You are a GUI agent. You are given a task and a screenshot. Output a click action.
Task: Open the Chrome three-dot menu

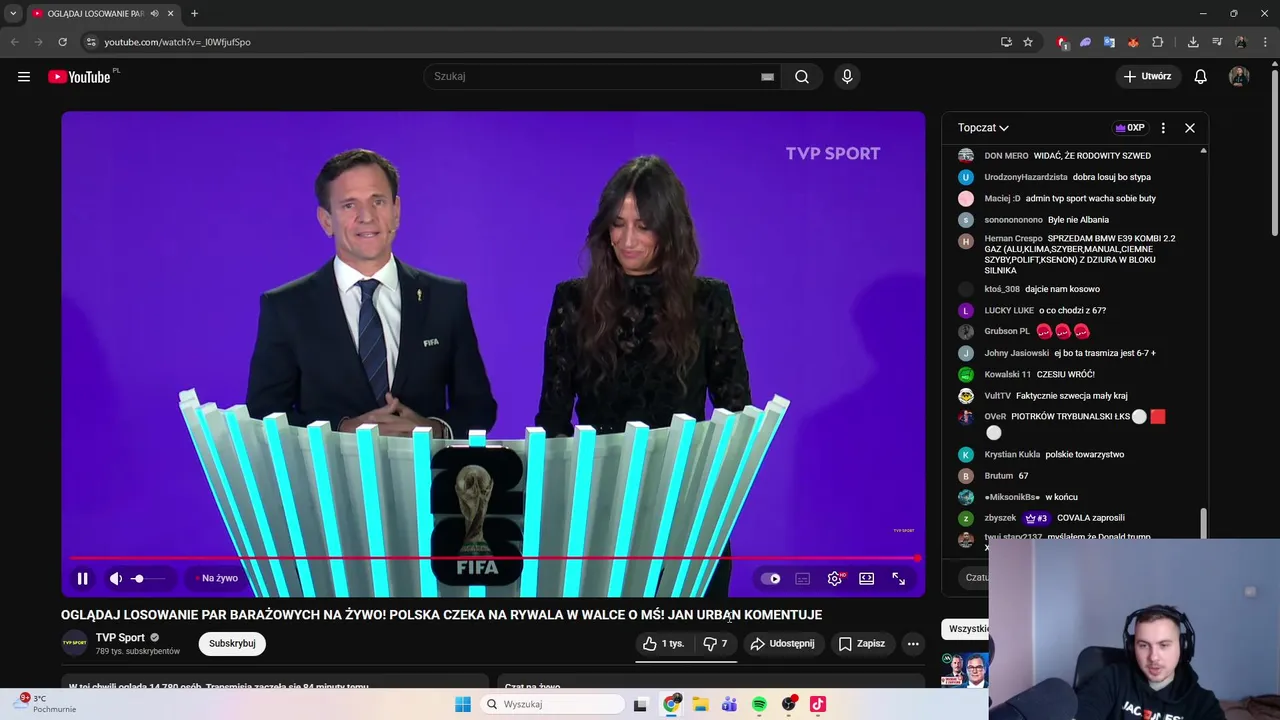[x=1265, y=42]
